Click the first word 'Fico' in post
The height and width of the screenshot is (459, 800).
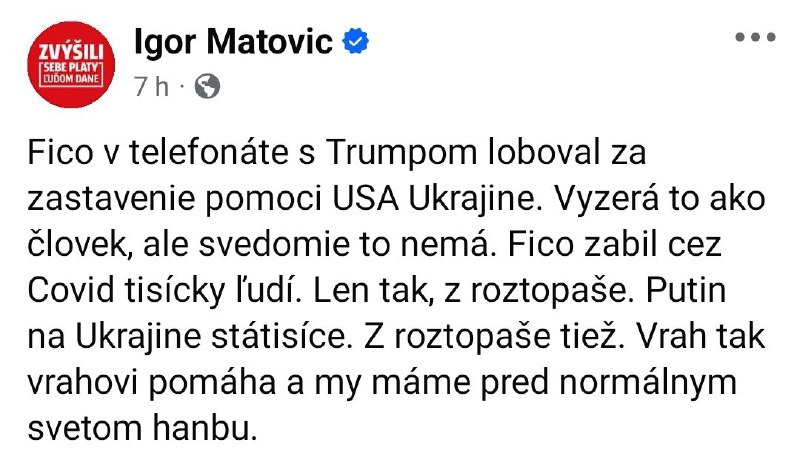point(61,152)
